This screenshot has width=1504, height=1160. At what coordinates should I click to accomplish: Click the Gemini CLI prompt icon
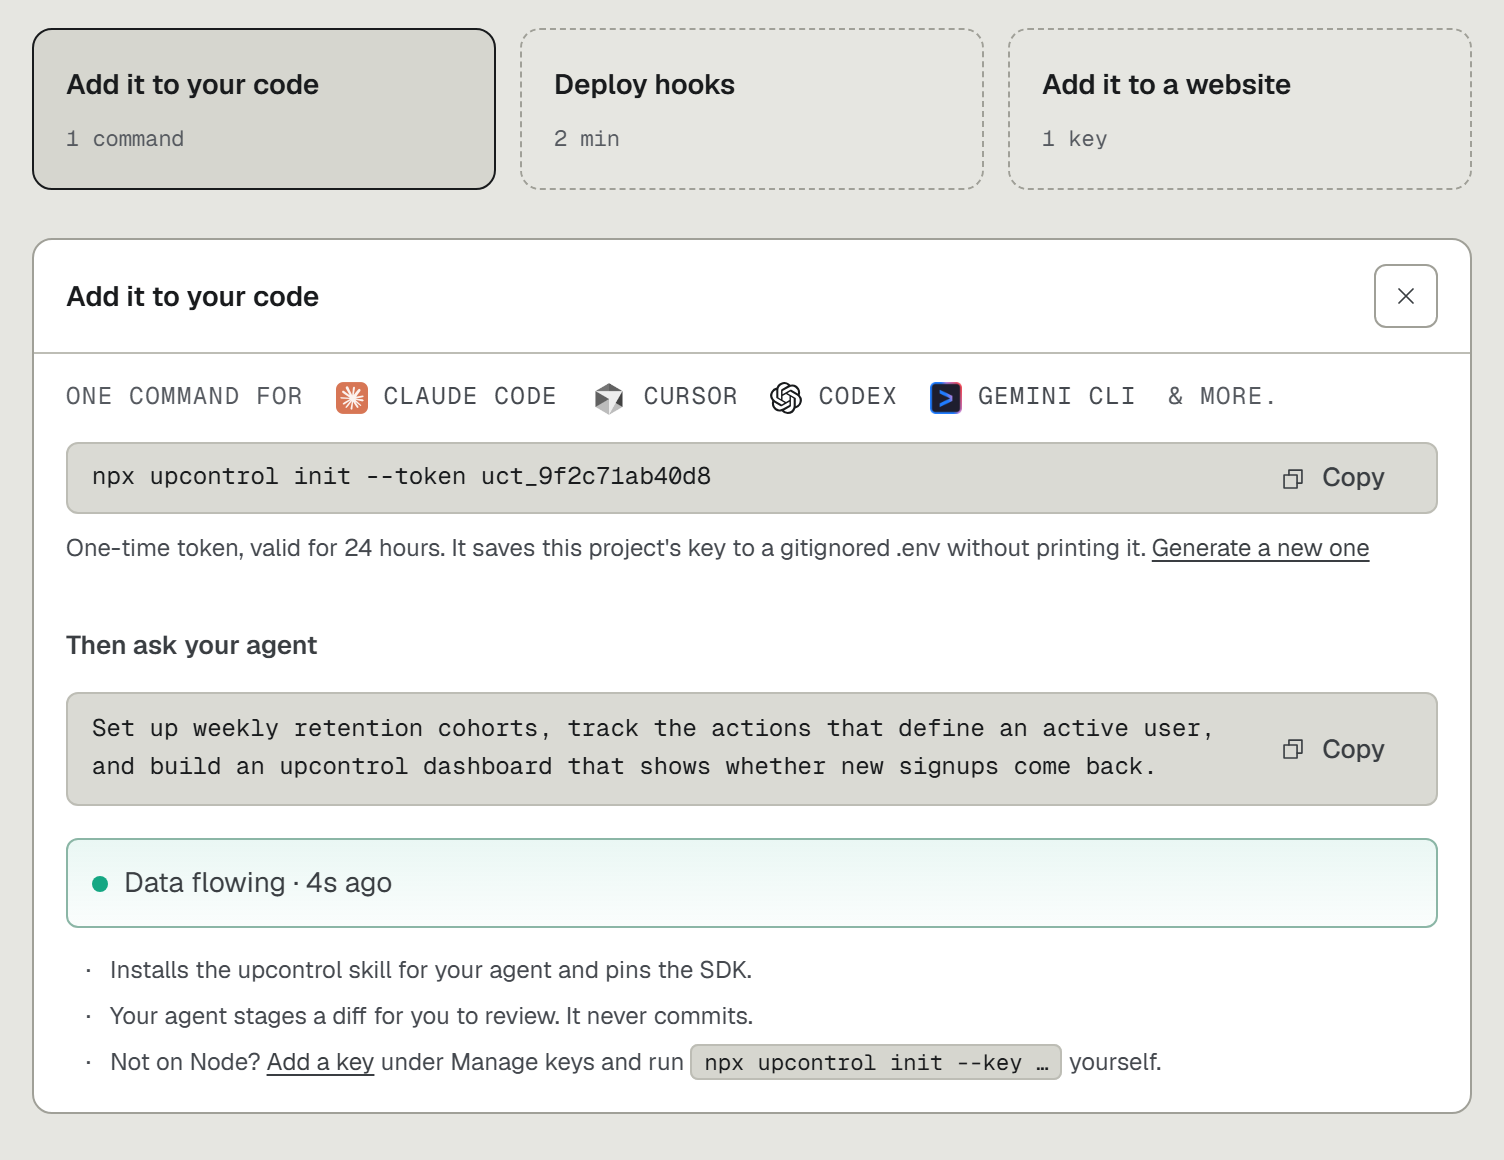(x=946, y=397)
